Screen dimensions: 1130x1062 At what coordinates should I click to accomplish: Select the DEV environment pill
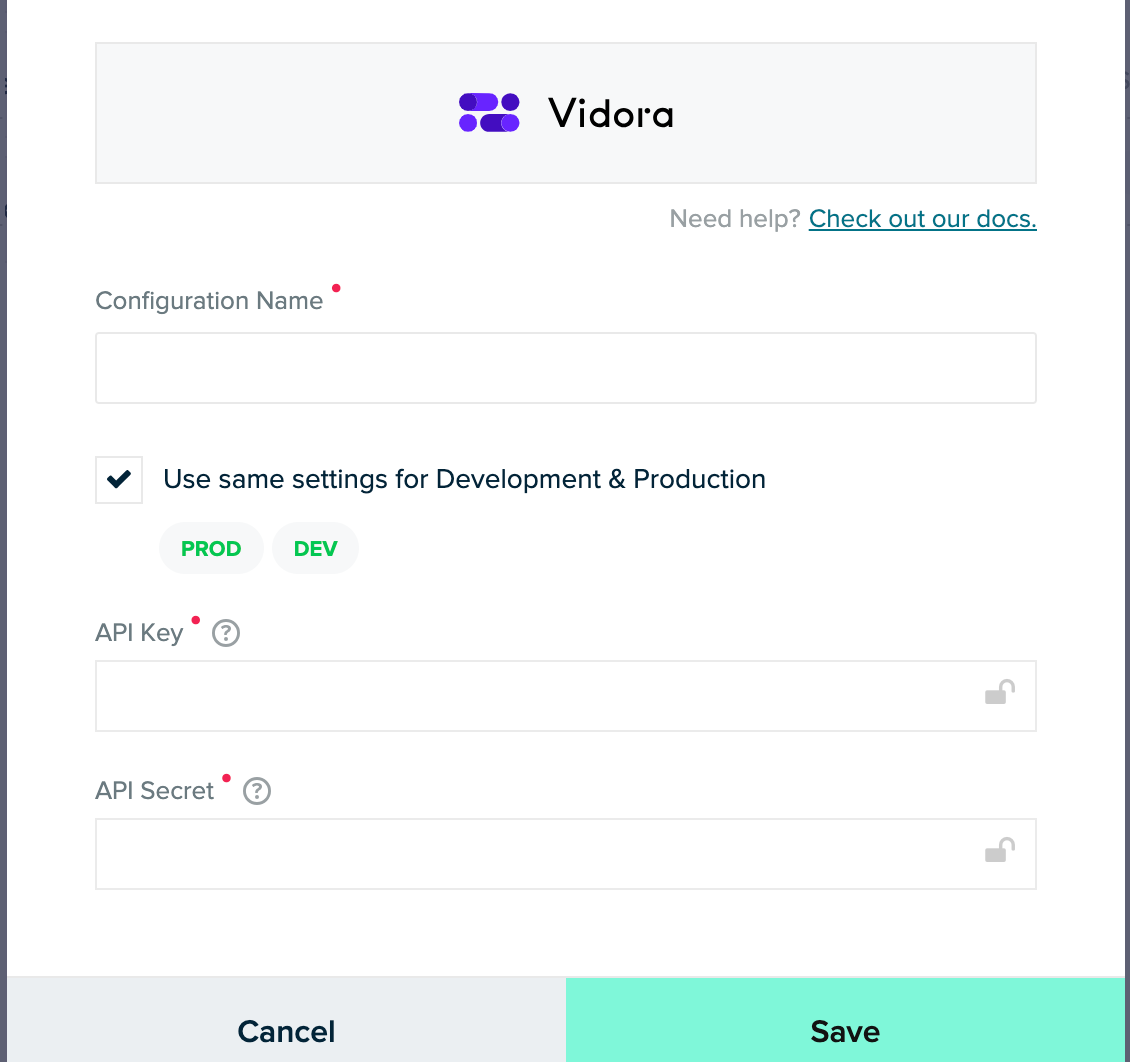(315, 549)
